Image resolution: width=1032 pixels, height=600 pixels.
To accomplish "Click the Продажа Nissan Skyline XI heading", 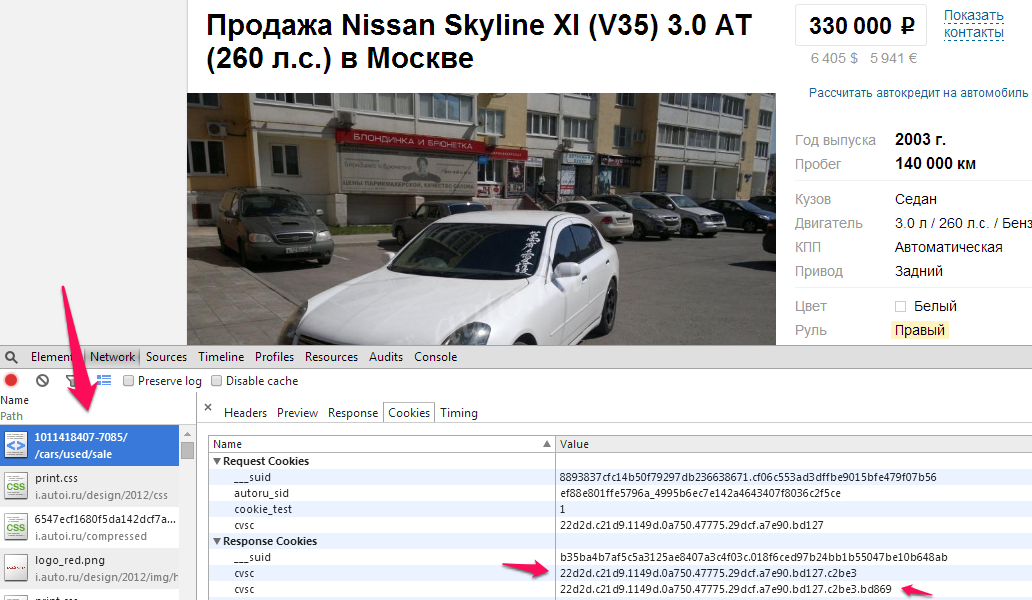I will pyautogui.click(x=479, y=41).
